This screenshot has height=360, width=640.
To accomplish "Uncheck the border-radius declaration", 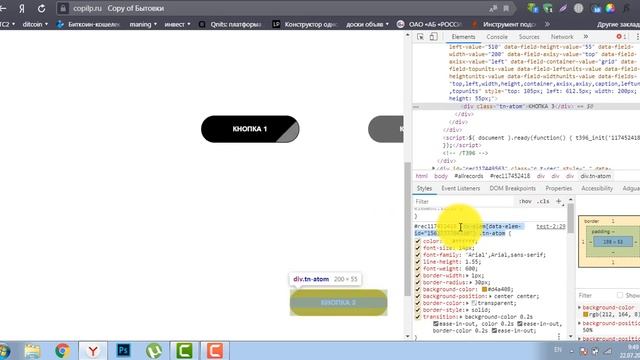I will pyautogui.click(x=418, y=282).
